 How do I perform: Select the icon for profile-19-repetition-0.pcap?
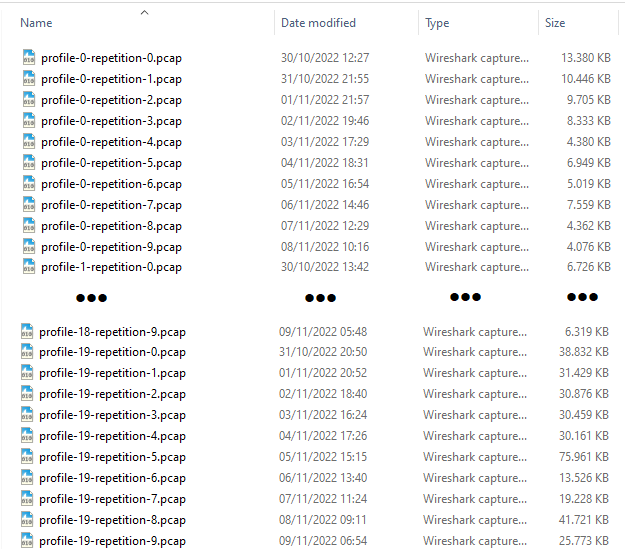27,351
